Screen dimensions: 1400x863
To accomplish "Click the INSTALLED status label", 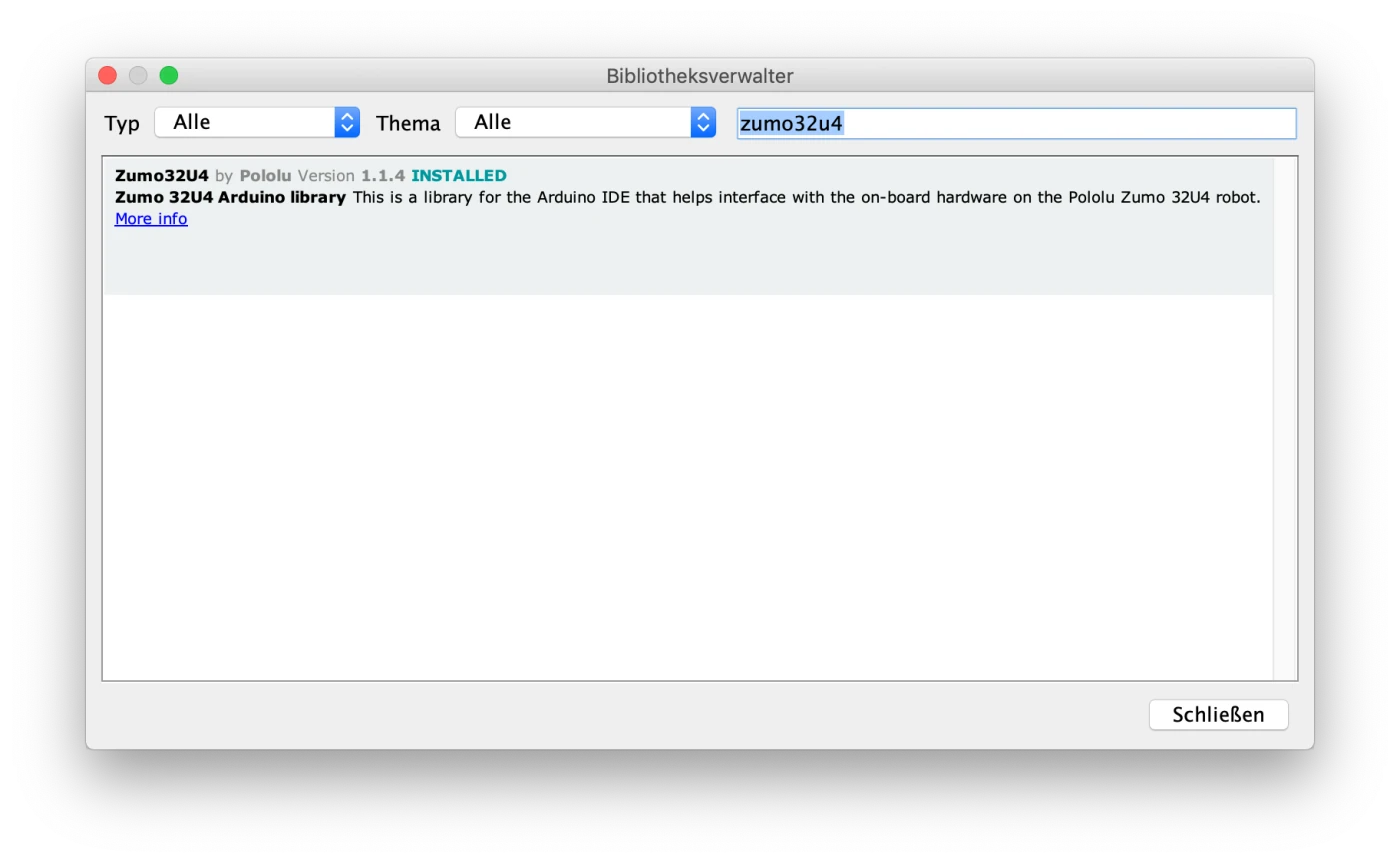I will pyautogui.click(x=459, y=176).
